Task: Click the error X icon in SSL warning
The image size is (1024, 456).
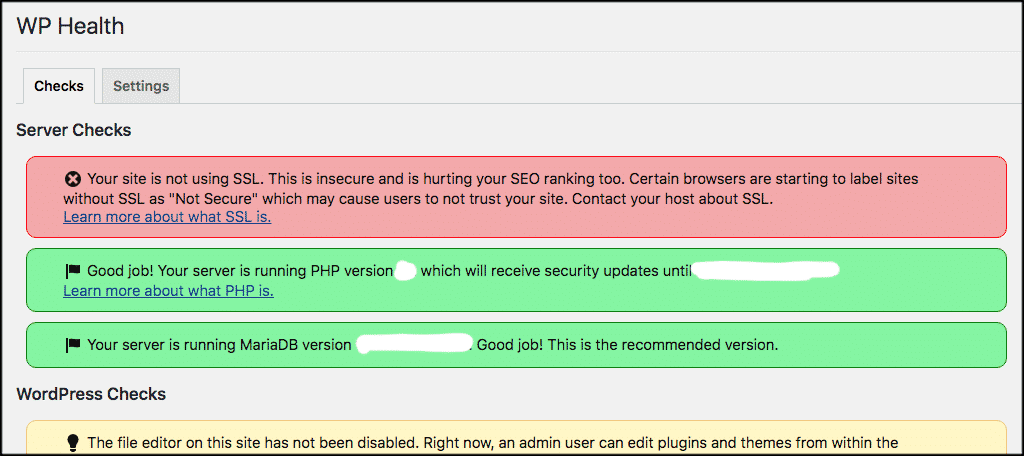Action: click(72, 178)
